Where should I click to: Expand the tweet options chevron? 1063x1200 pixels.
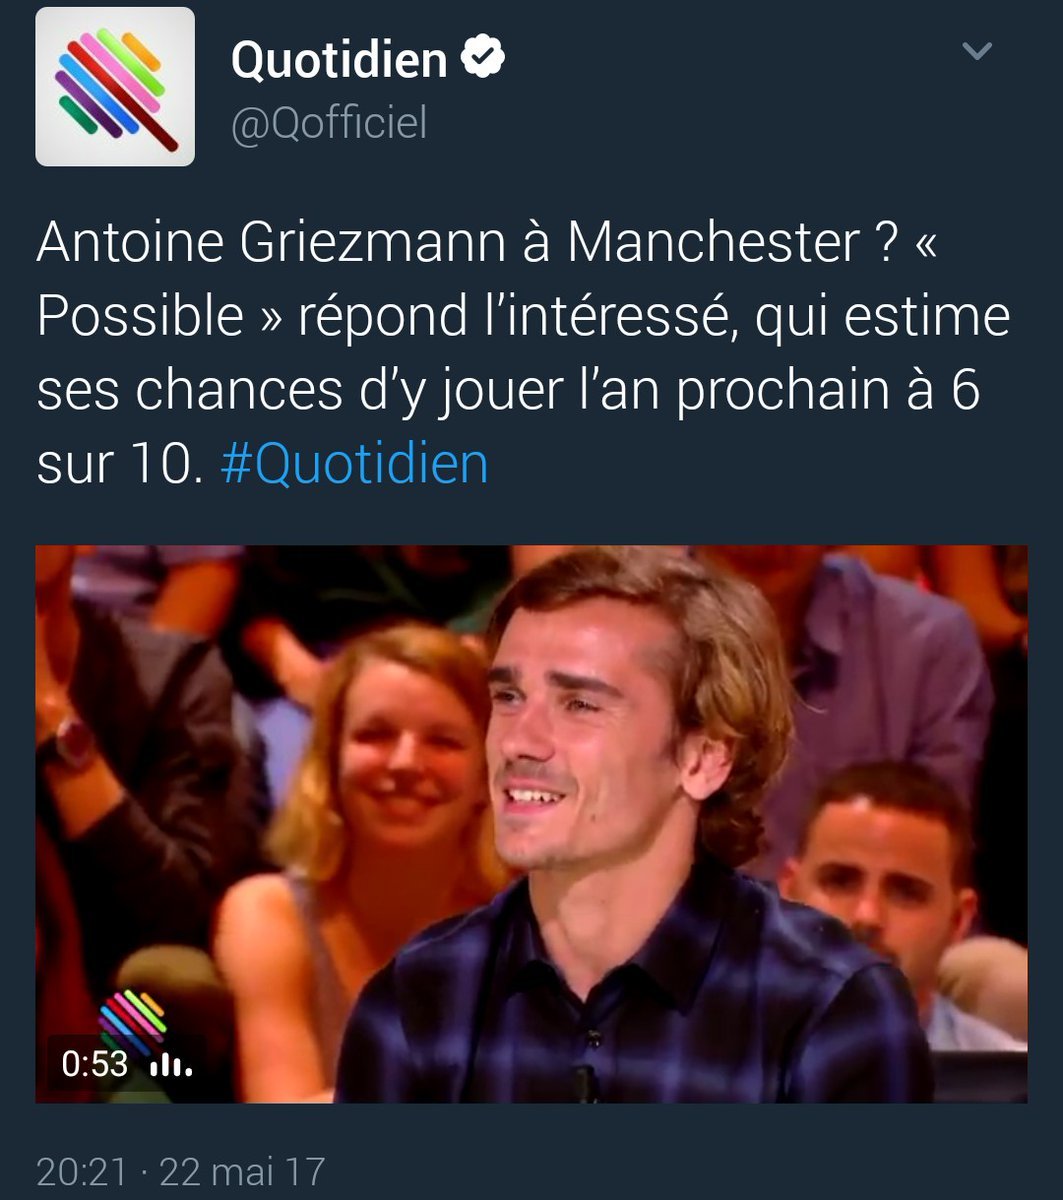[976, 50]
